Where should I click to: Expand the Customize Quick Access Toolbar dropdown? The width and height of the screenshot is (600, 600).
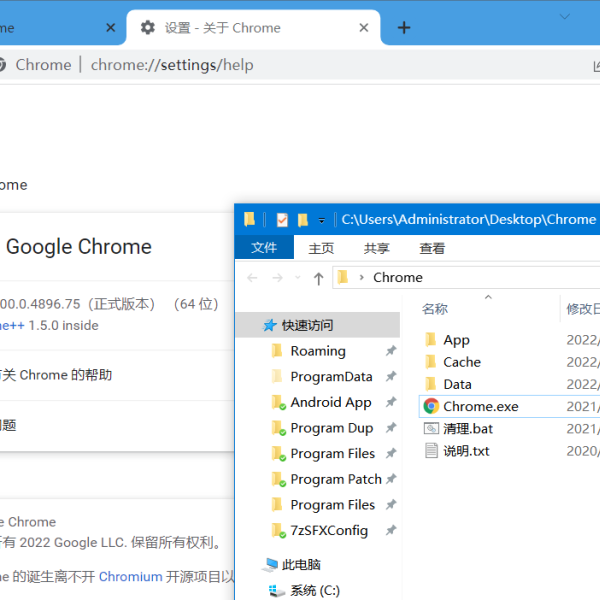pos(321,220)
